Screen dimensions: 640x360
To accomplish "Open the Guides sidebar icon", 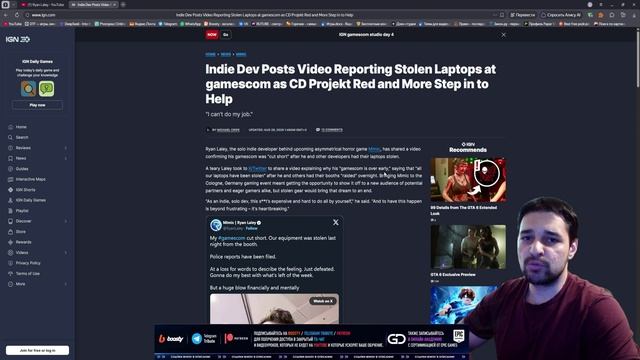I will (10, 169).
